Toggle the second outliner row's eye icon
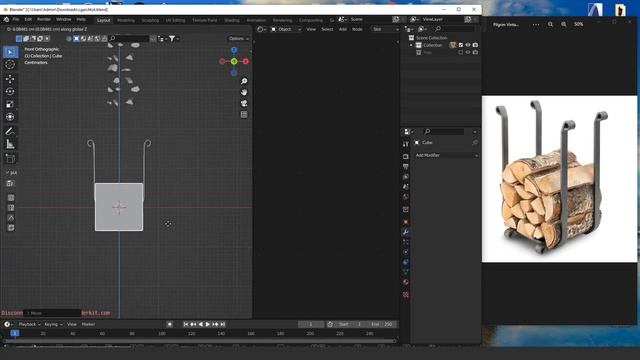 click(x=468, y=52)
